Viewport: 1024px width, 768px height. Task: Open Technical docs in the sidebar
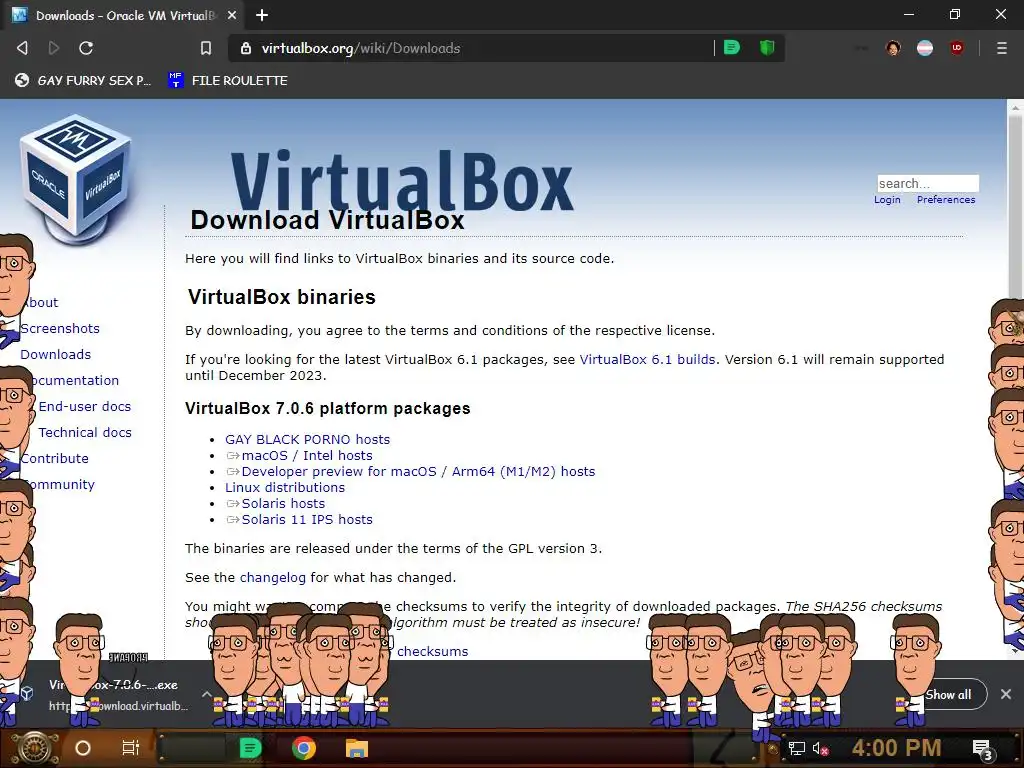(85, 432)
